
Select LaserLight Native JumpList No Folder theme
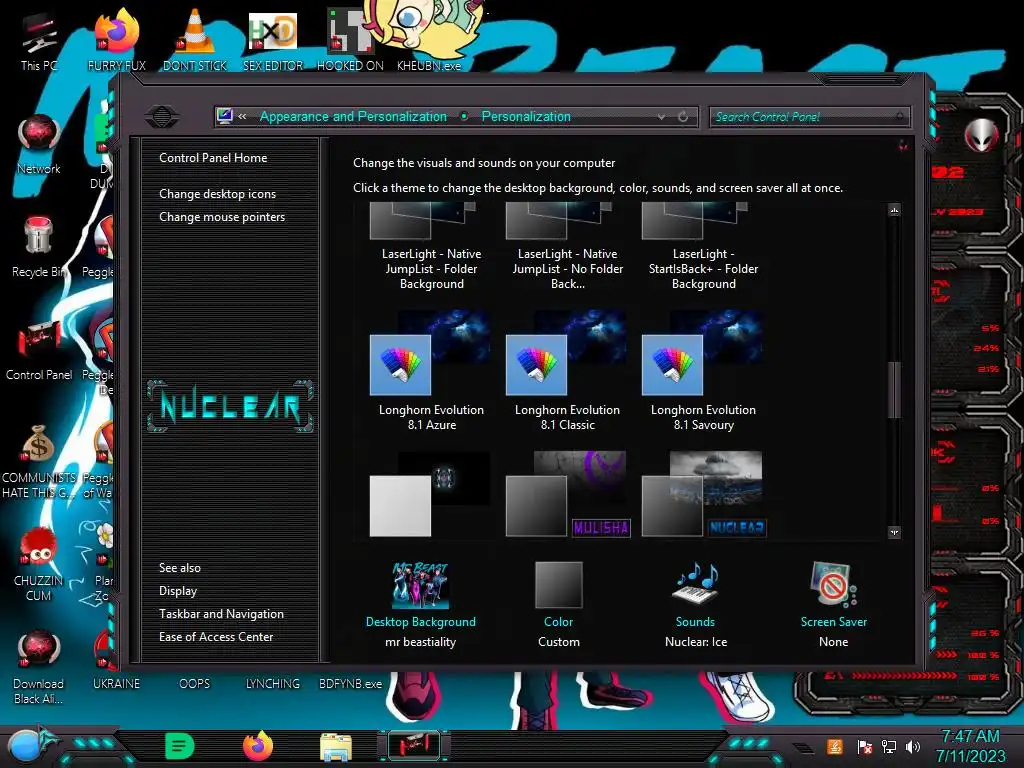click(567, 247)
